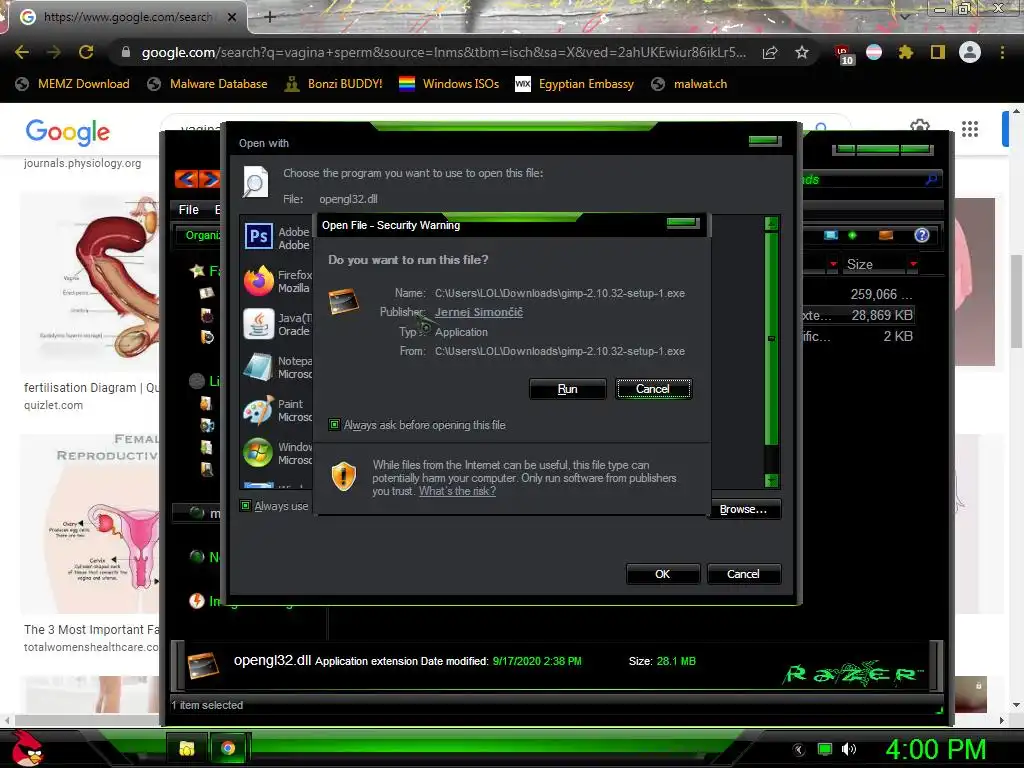Click Cancel in the Open with dialog

[x=743, y=574]
